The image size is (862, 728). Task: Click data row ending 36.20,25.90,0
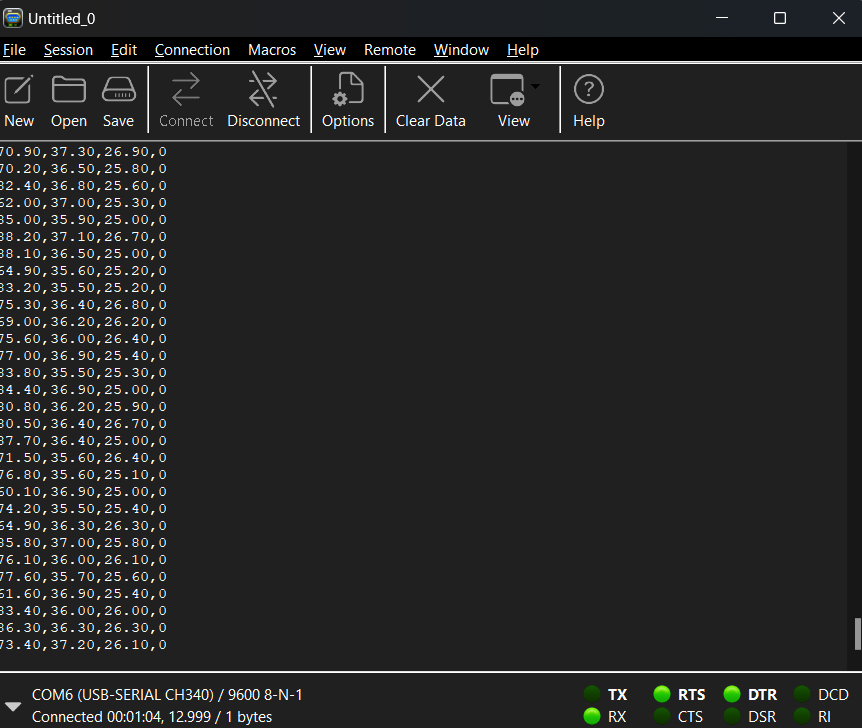pyautogui.click(x=83, y=406)
